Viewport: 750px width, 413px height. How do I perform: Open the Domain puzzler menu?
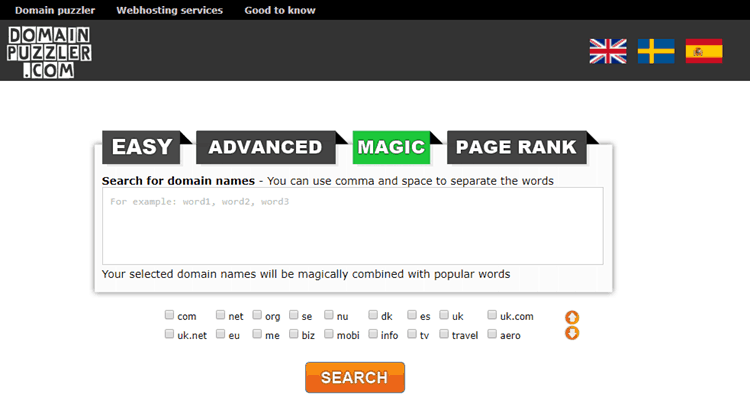coord(55,10)
